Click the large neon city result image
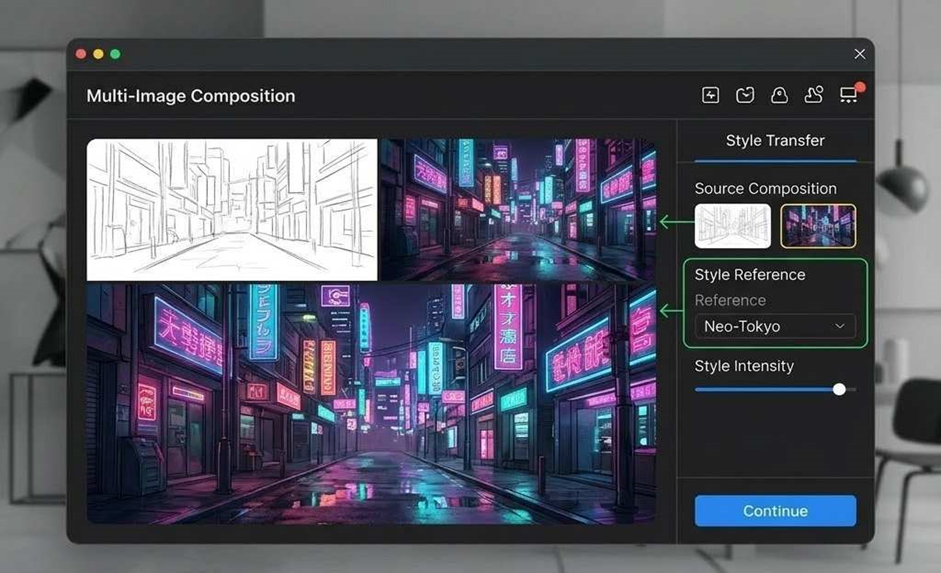Viewport: 941px width, 573px height. coord(371,403)
